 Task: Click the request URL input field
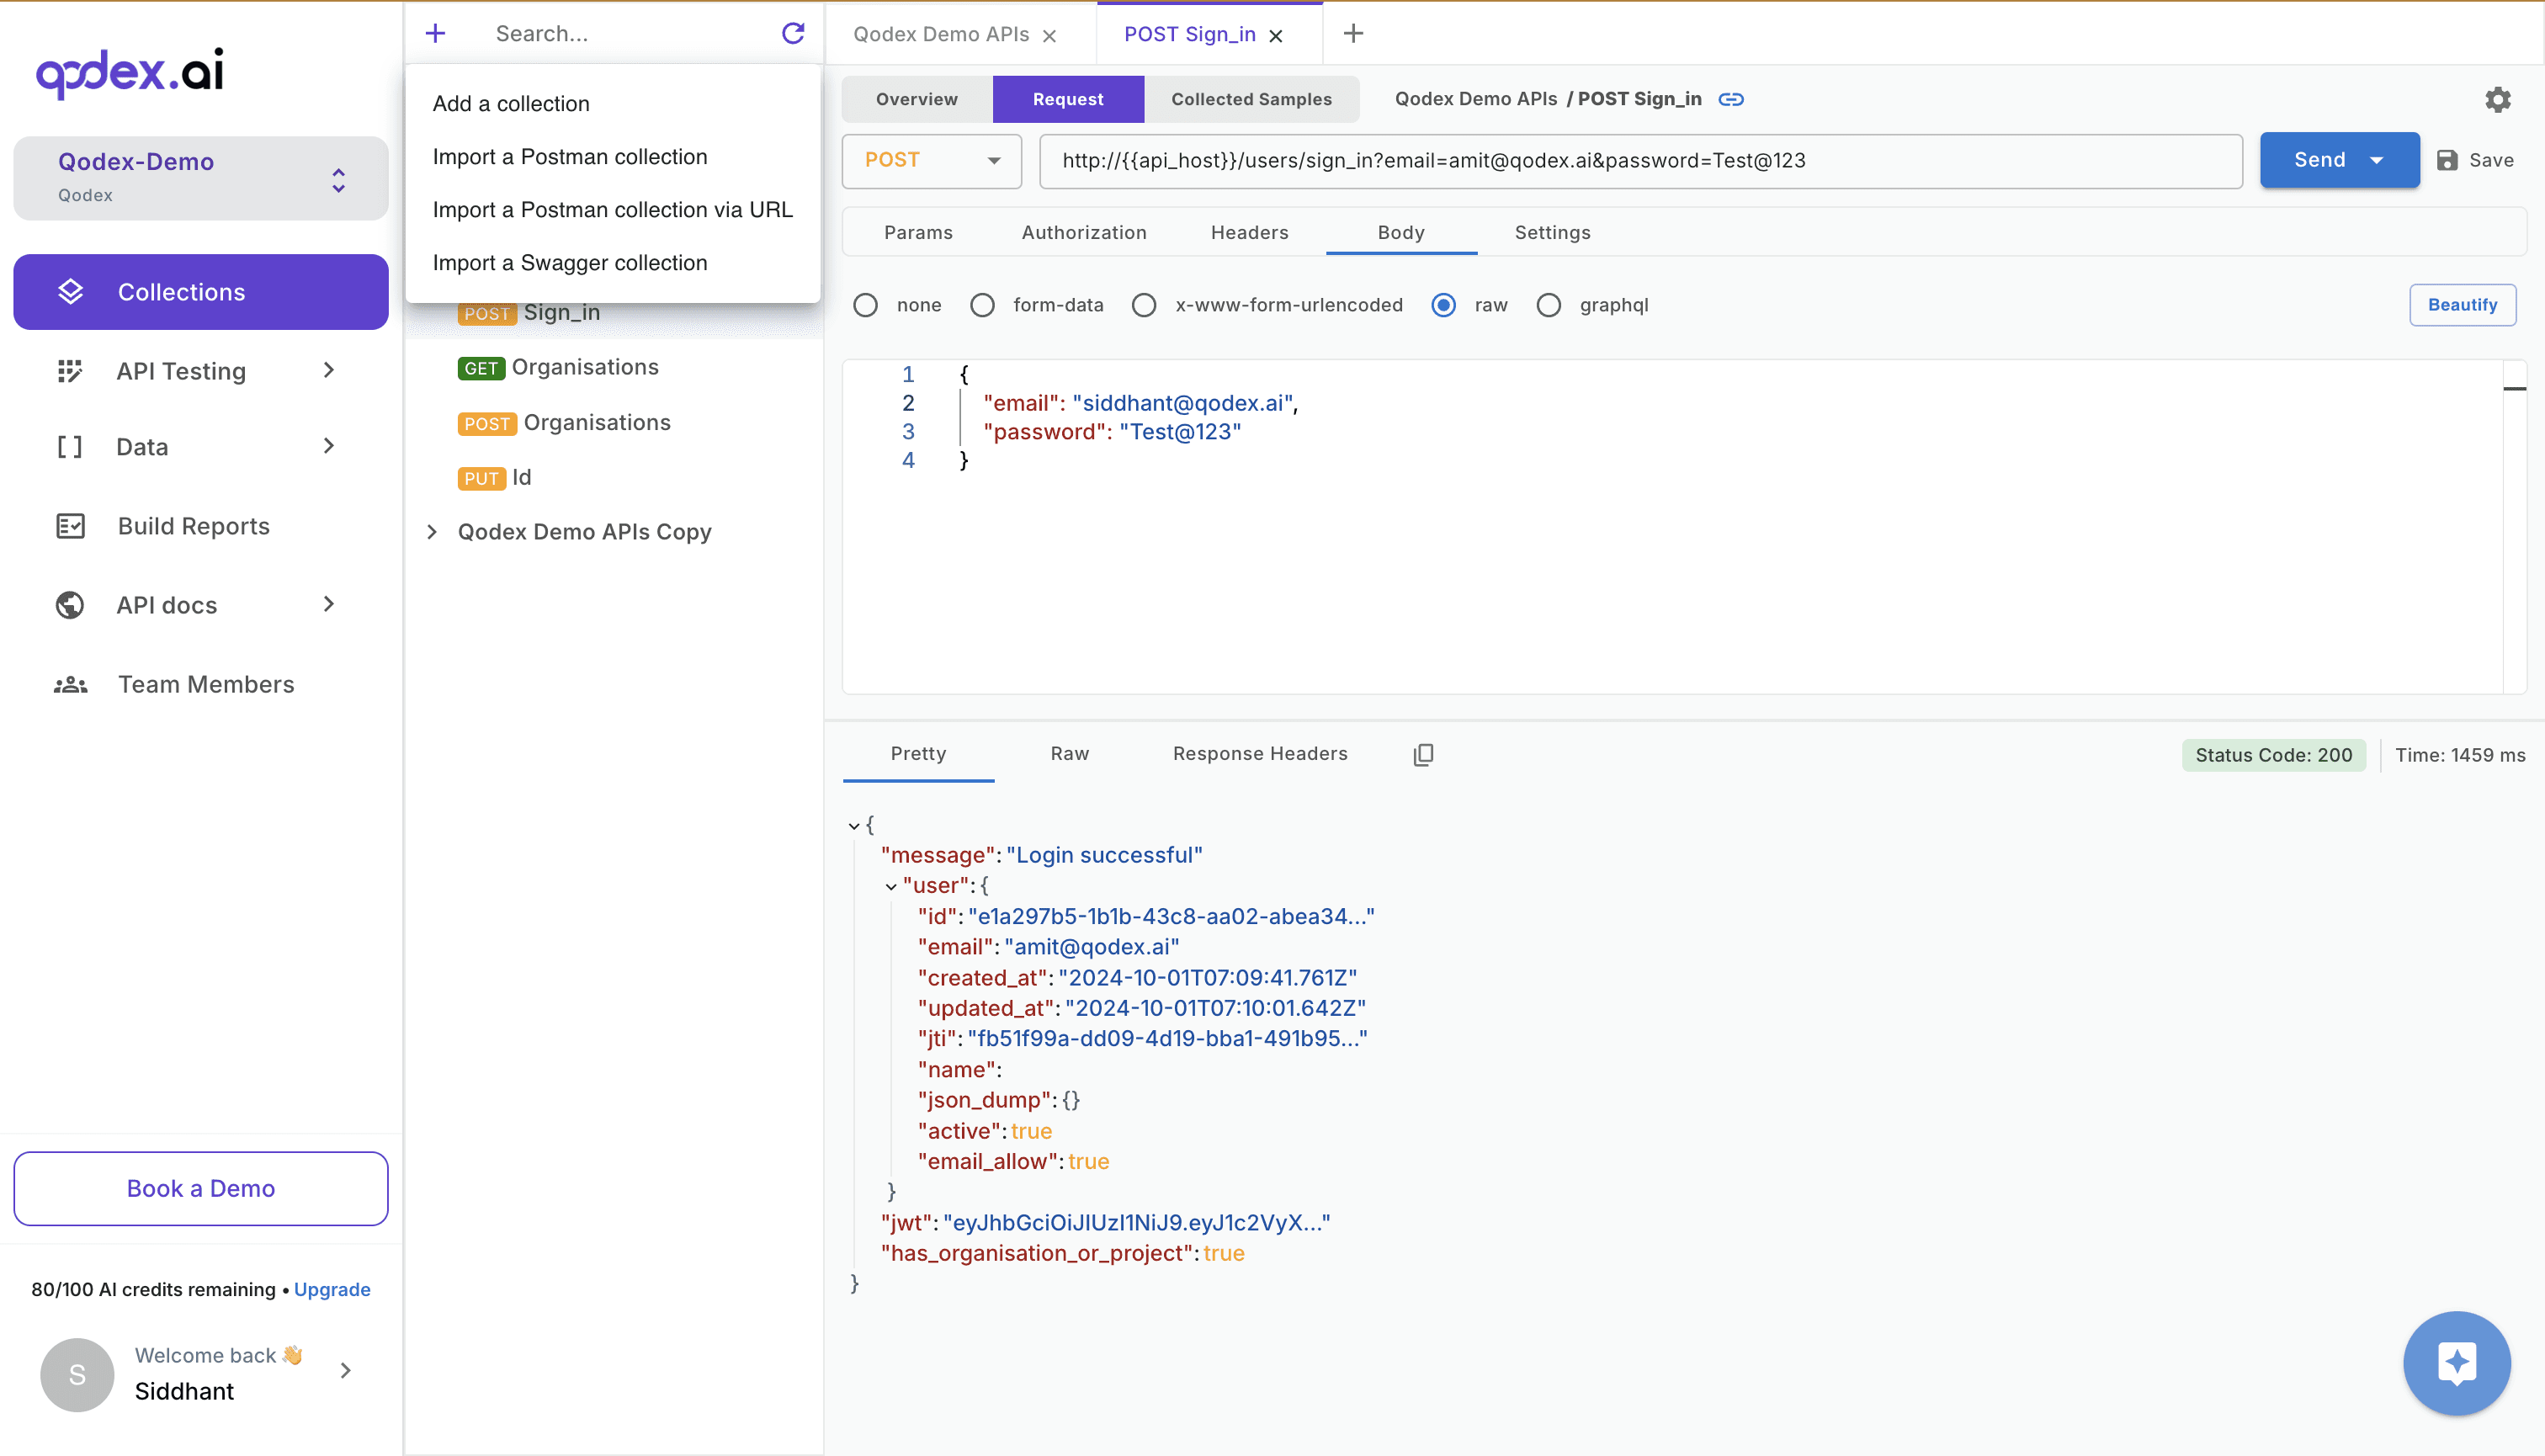pos(1640,160)
